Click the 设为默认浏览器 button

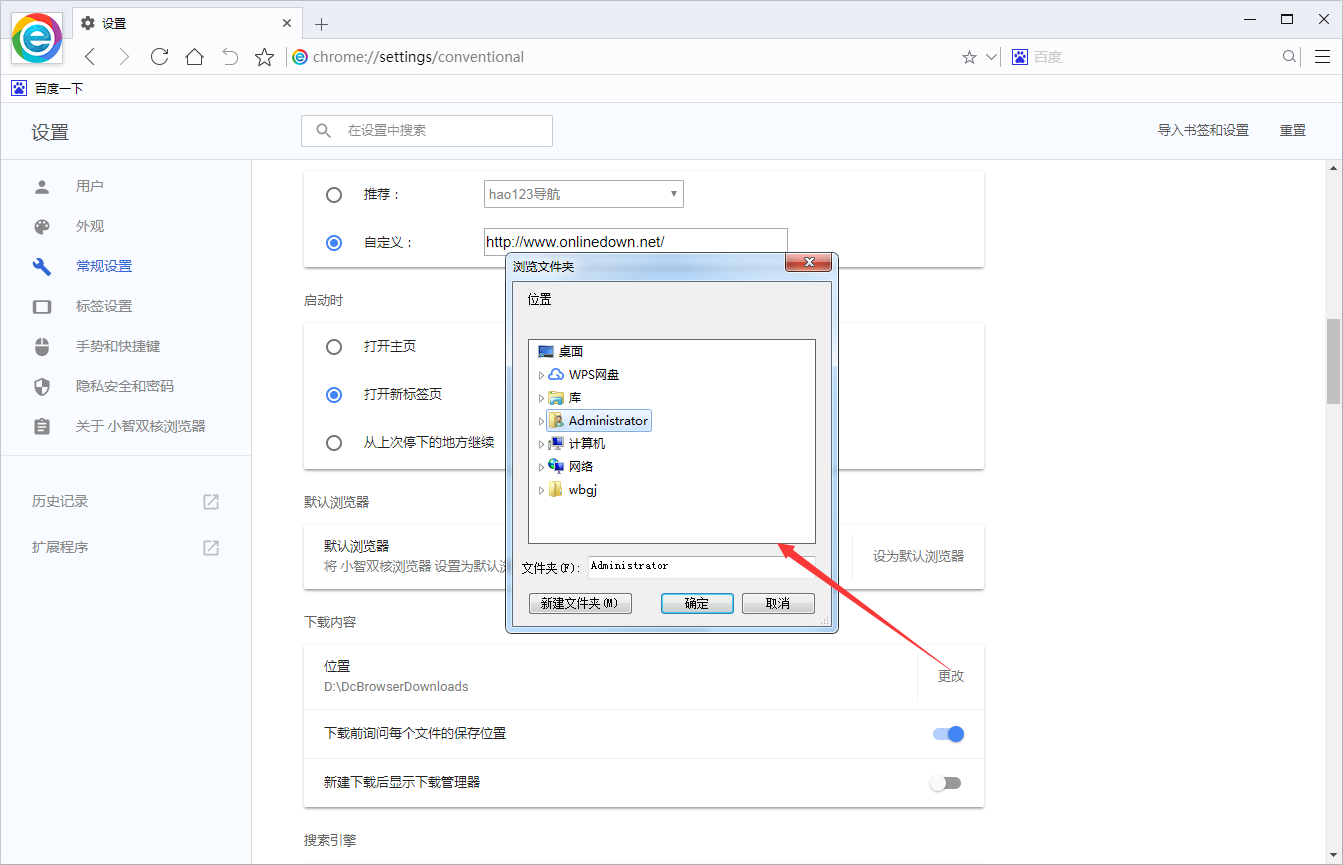click(x=917, y=557)
